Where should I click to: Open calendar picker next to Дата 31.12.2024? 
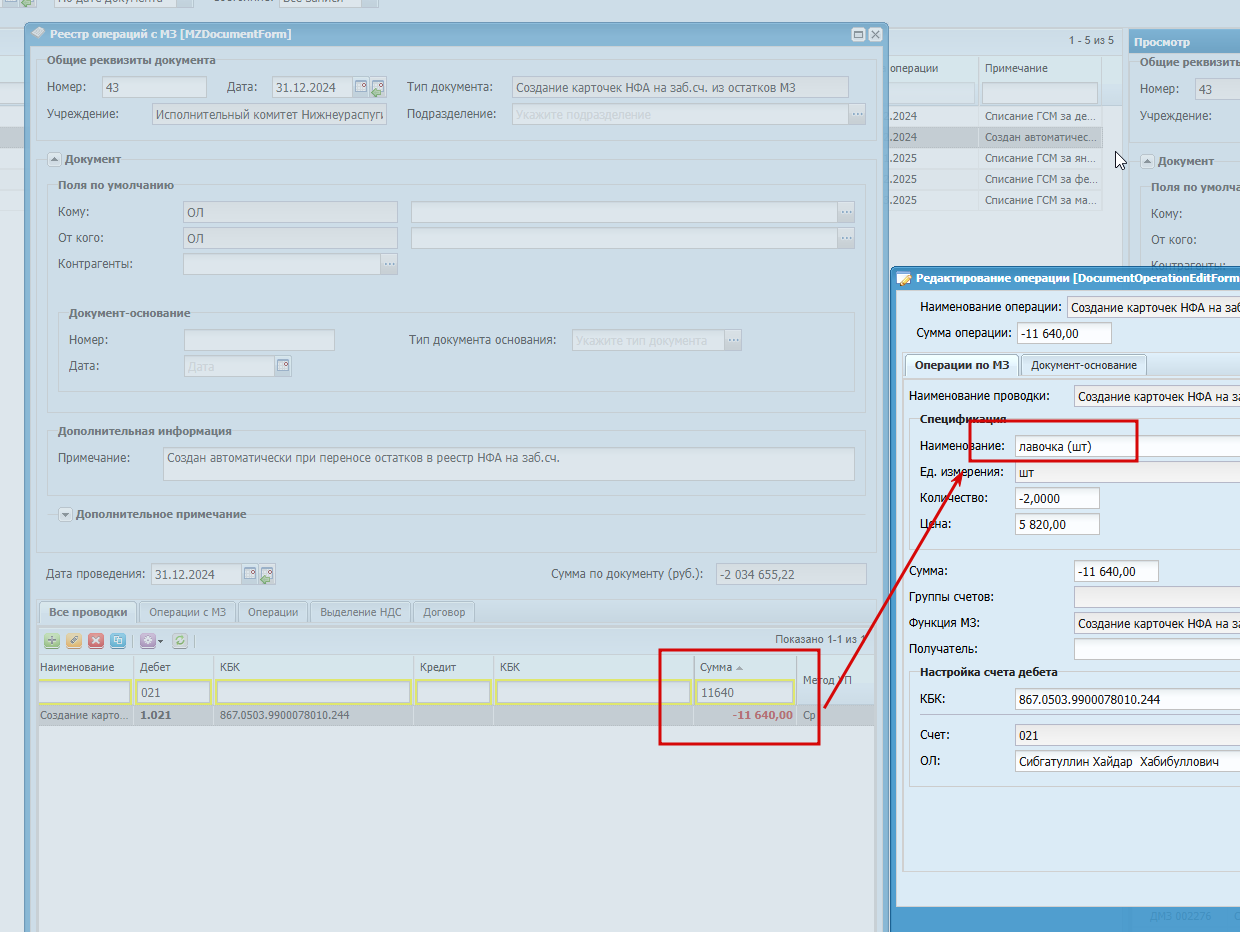pyautogui.click(x=361, y=87)
